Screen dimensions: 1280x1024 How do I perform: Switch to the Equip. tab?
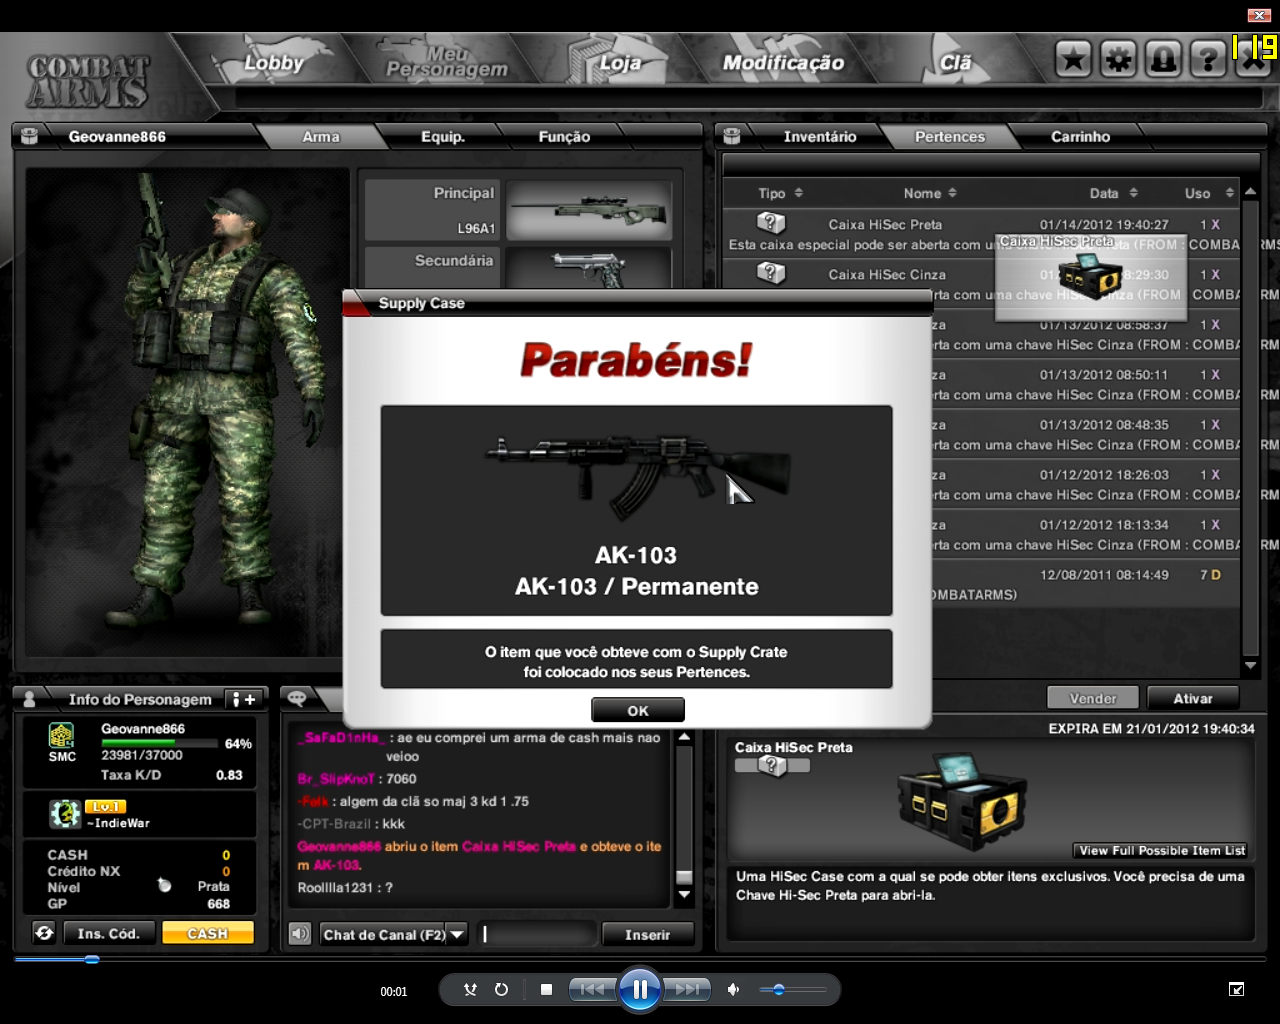coord(443,137)
